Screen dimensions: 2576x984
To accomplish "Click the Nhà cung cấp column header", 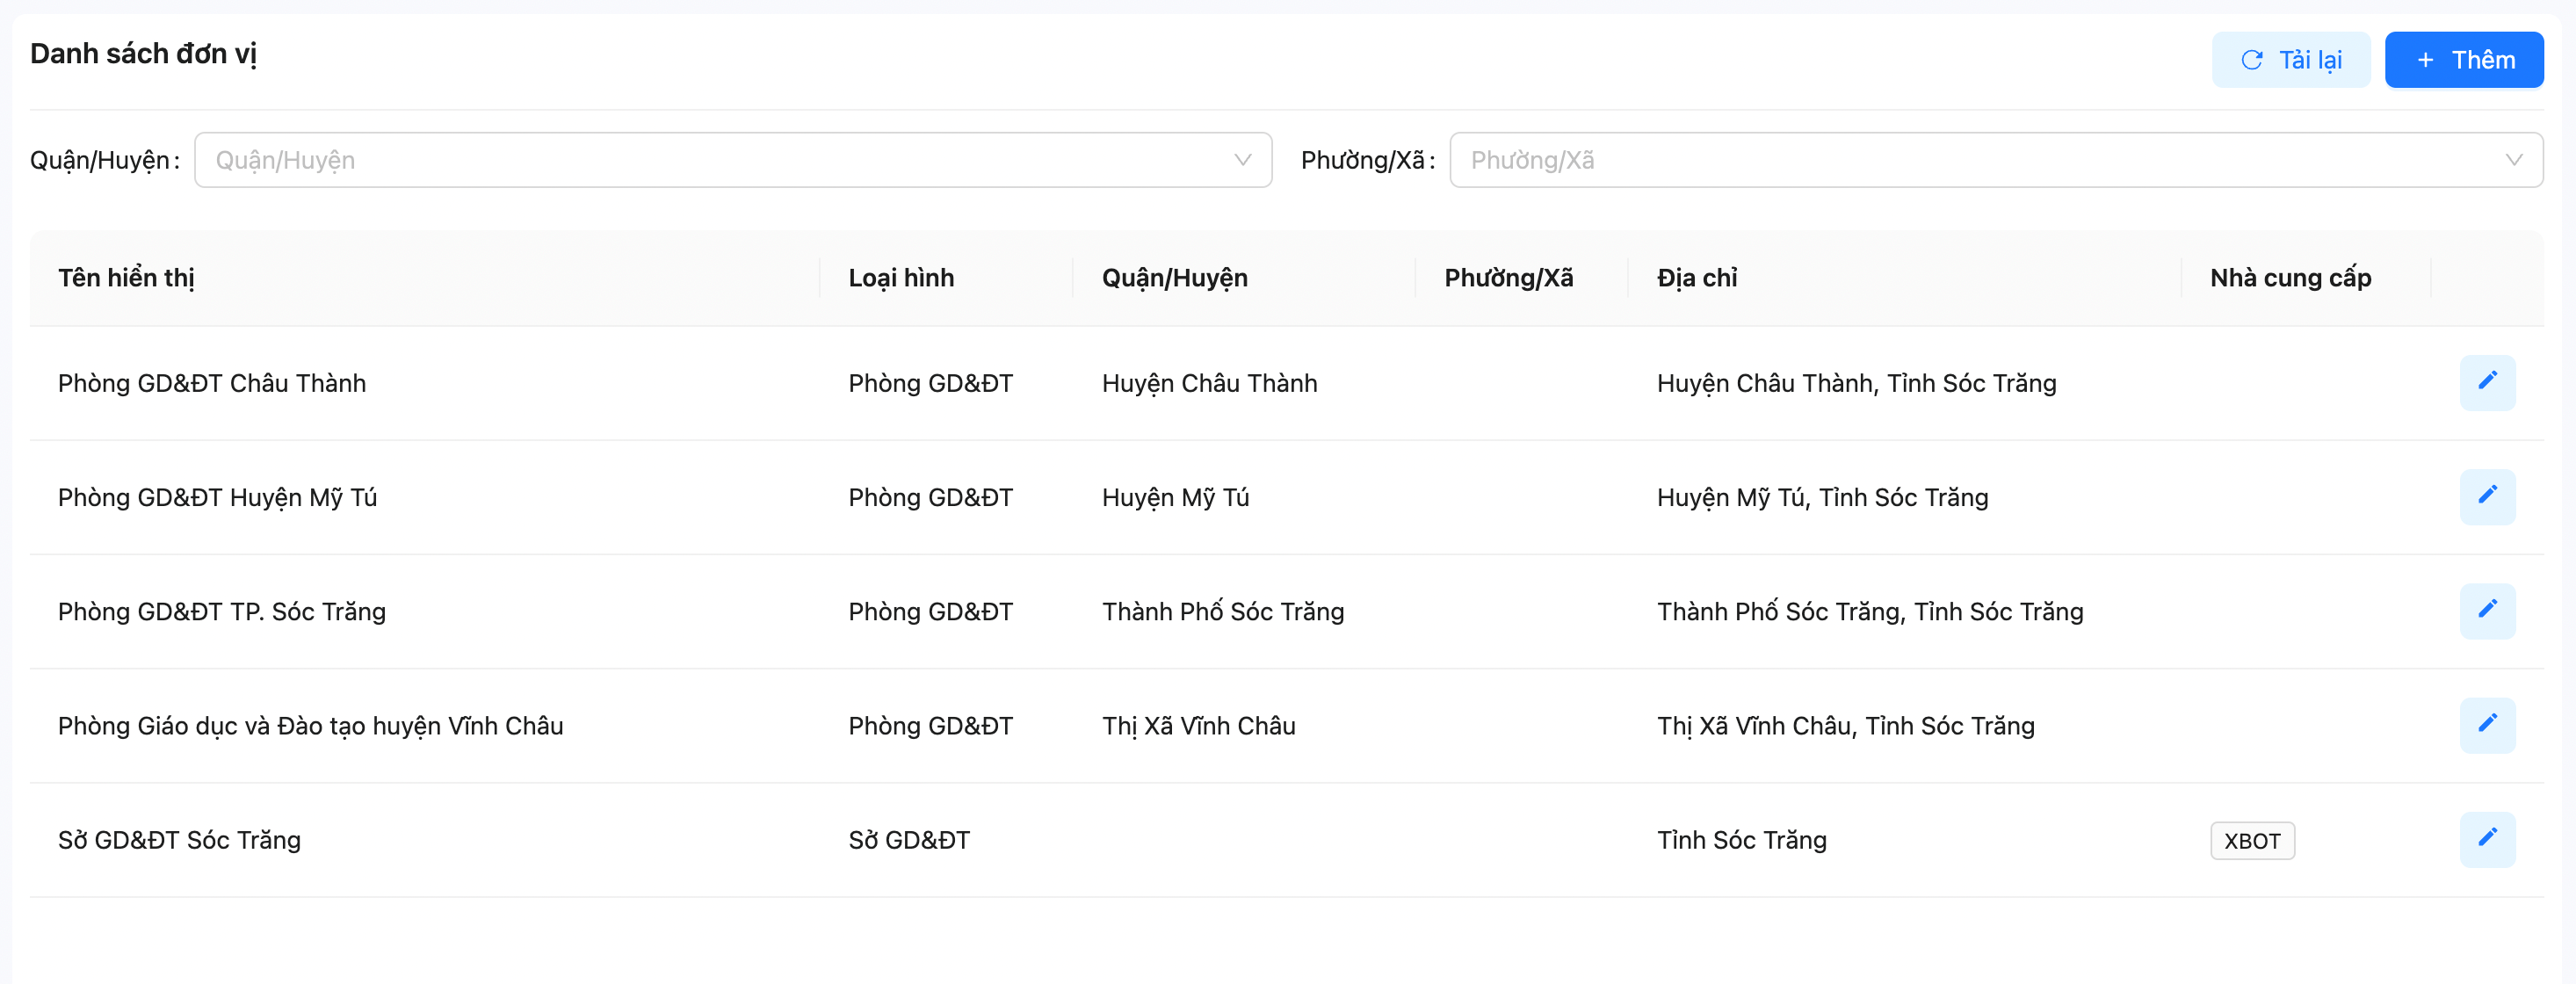I will click(x=2289, y=278).
